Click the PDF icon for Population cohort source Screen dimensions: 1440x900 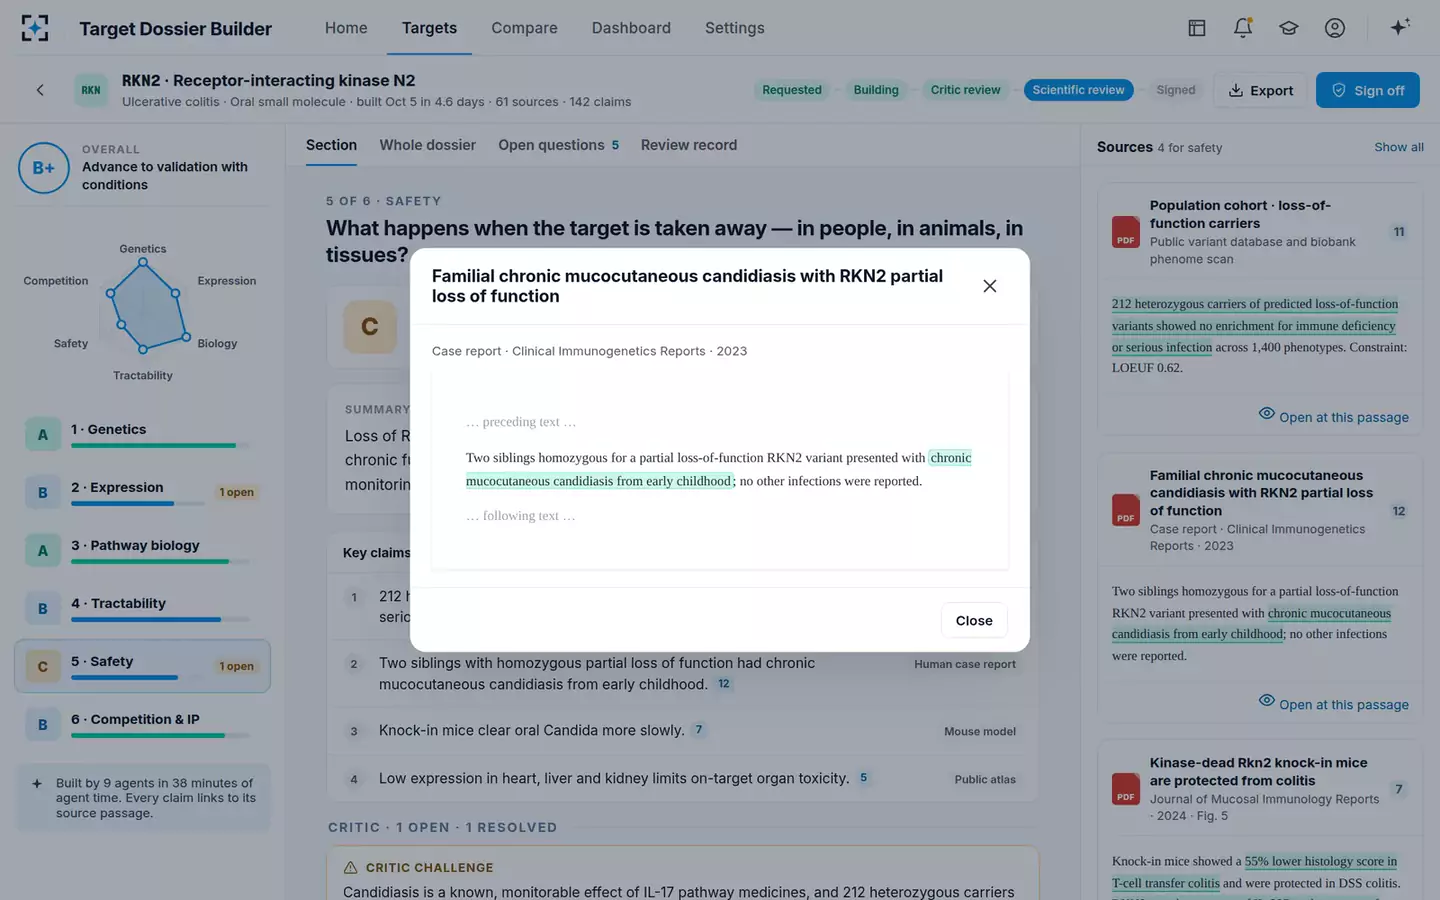pyautogui.click(x=1126, y=232)
